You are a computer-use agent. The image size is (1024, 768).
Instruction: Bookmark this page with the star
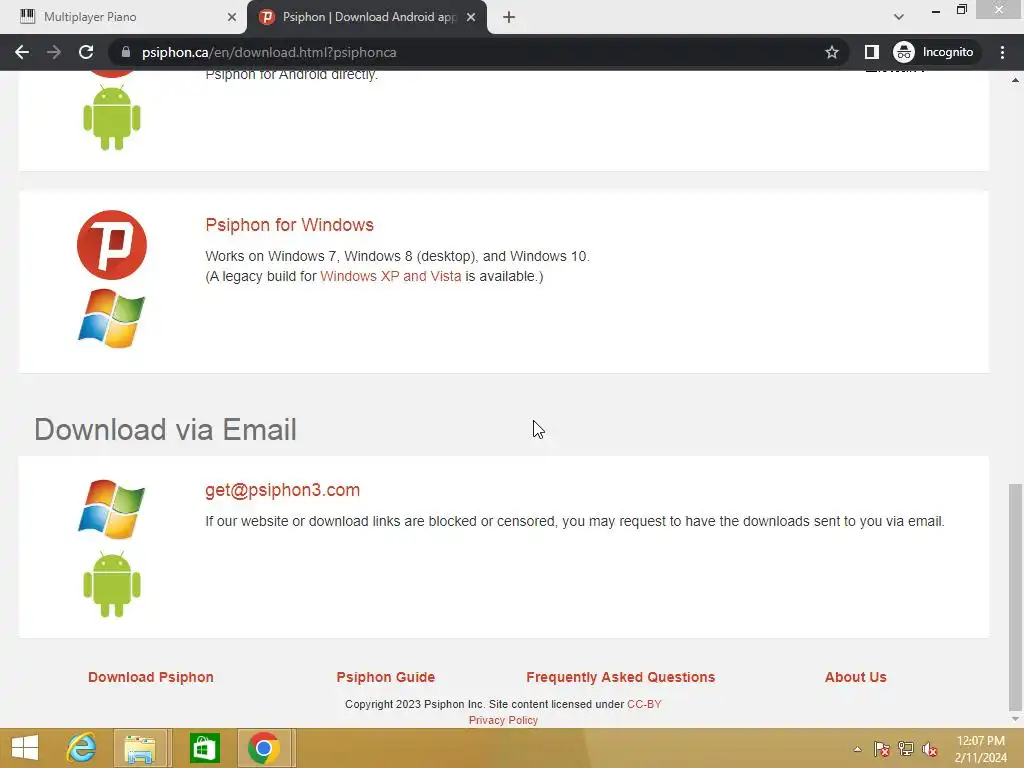(x=831, y=52)
